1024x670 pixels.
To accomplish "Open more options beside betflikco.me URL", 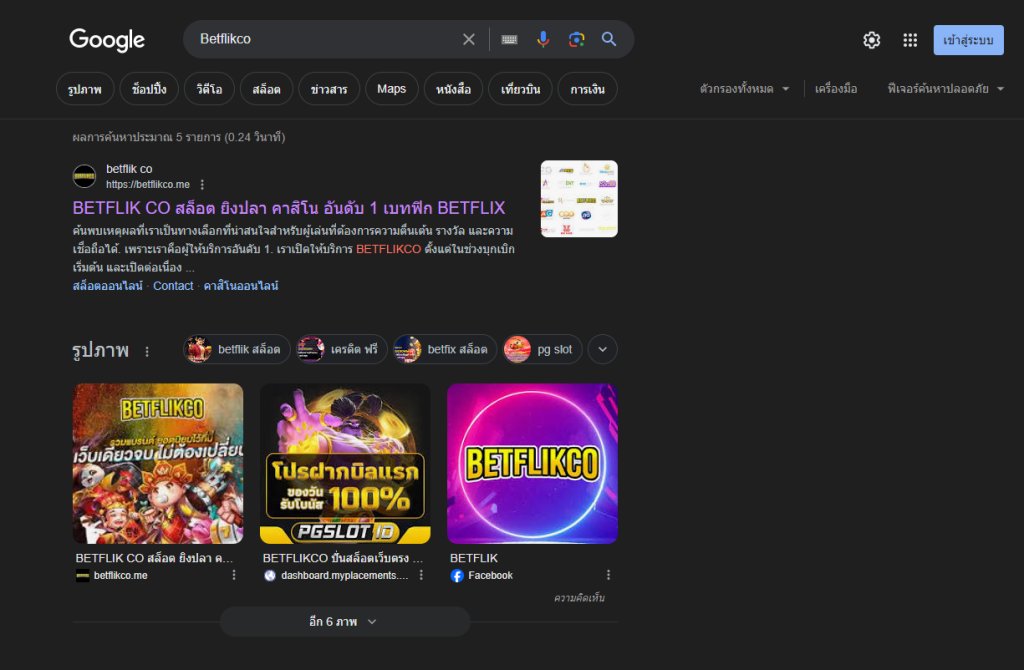I will 202,185.
